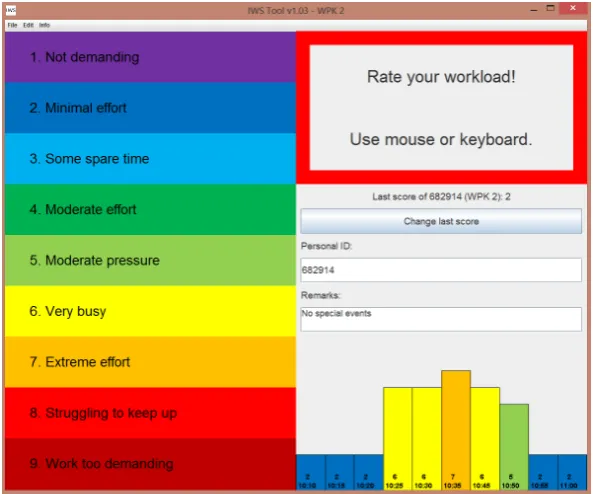Rate workload as 6. Very busy

coord(150,311)
